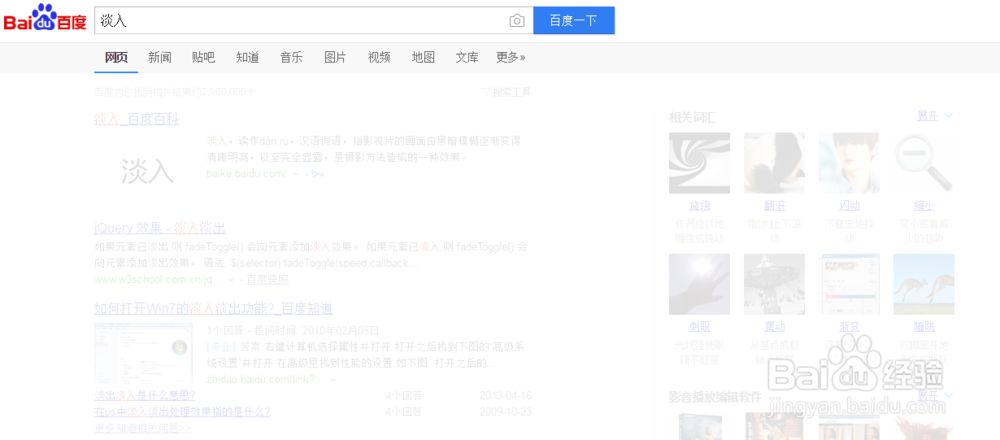Viewport: 1000px width, 440px height.
Task: Click the zhidao.baidu.com/link green URL
Action: coord(265,379)
